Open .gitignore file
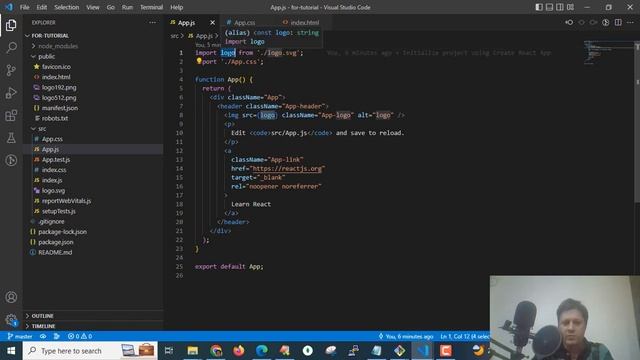640x360 pixels. 93,221
